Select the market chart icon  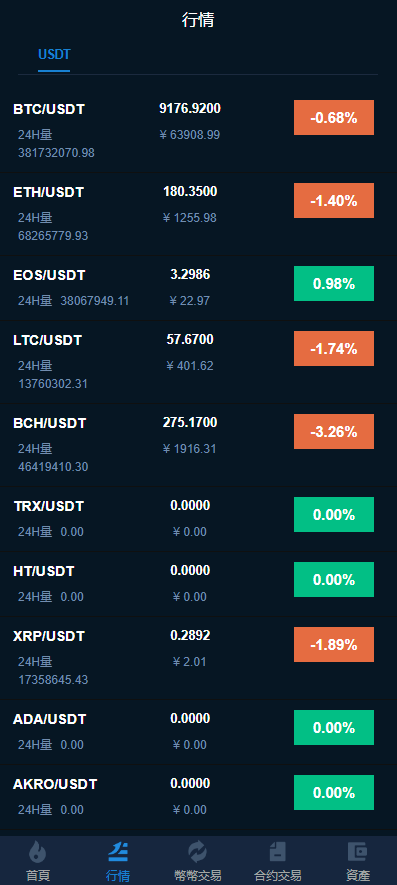point(118,851)
